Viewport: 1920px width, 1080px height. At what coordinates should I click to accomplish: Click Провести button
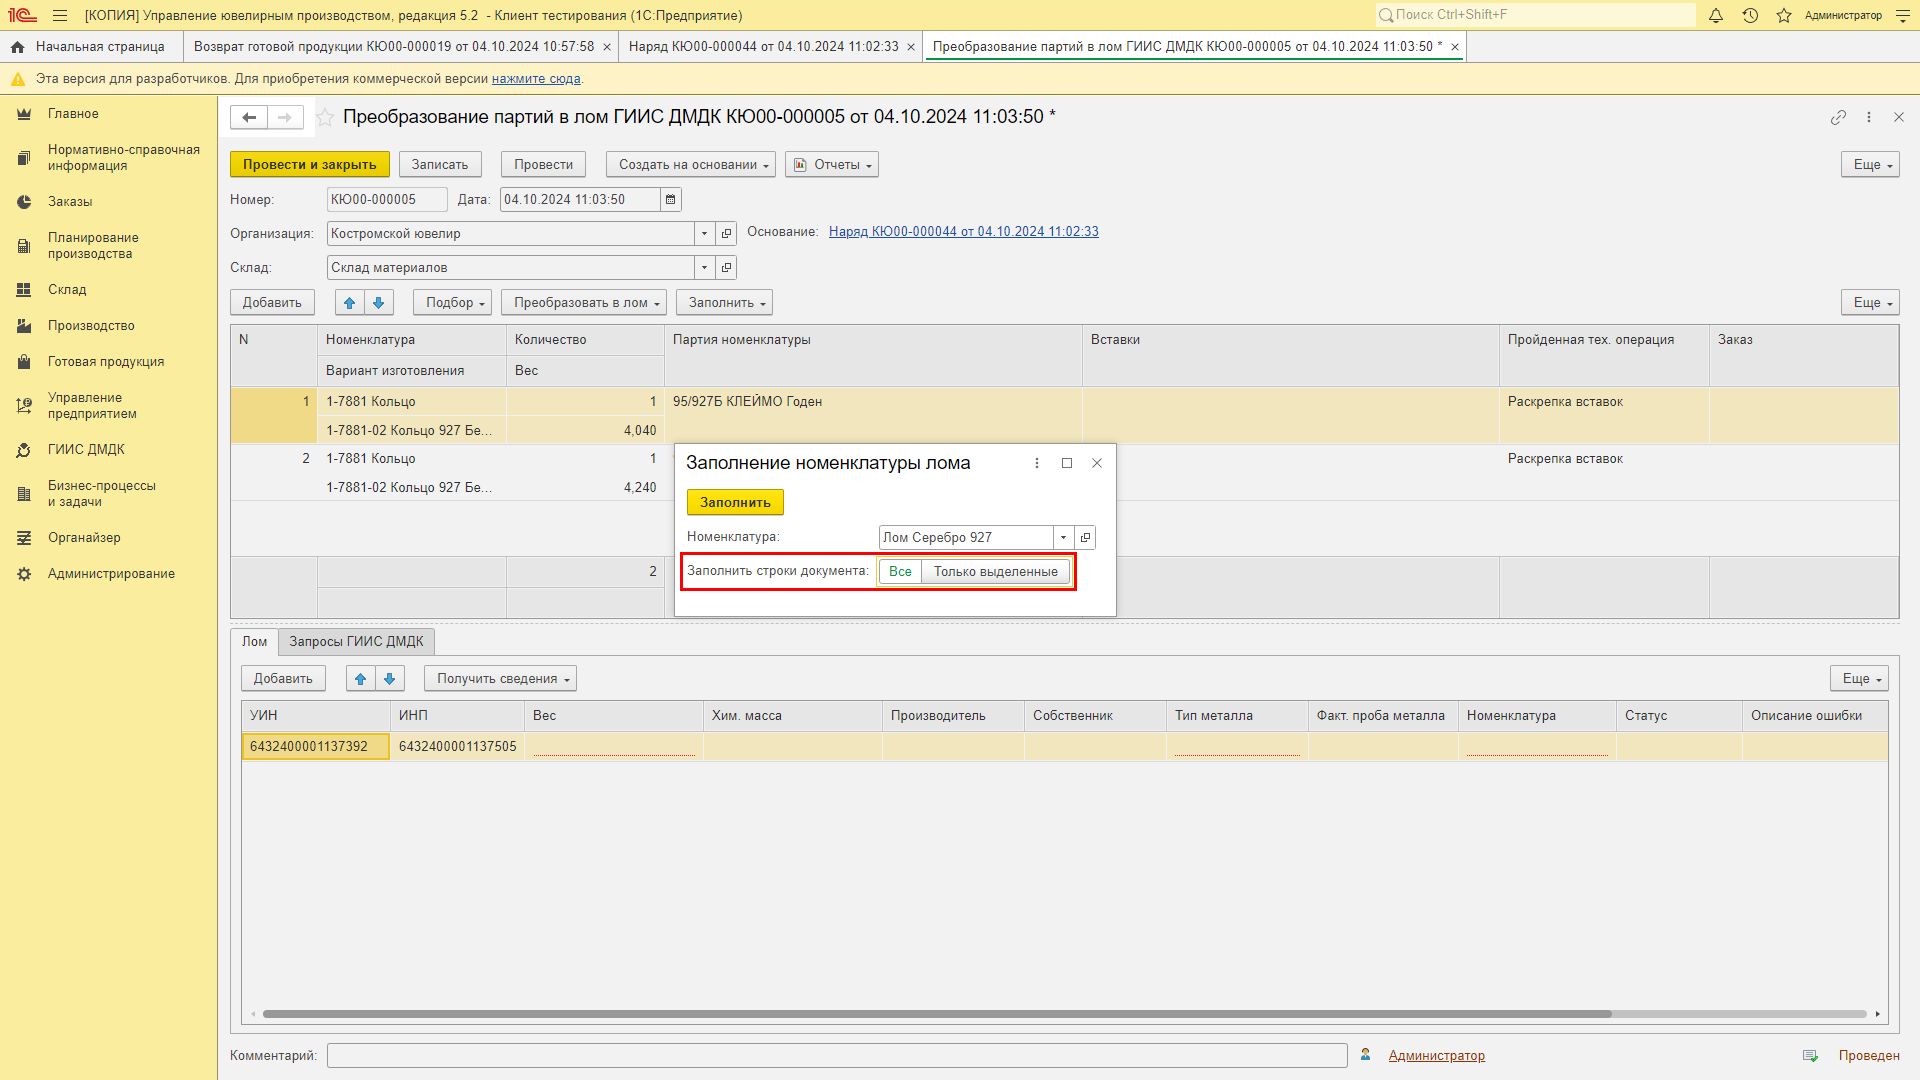pyautogui.click(x=544, y=165)
